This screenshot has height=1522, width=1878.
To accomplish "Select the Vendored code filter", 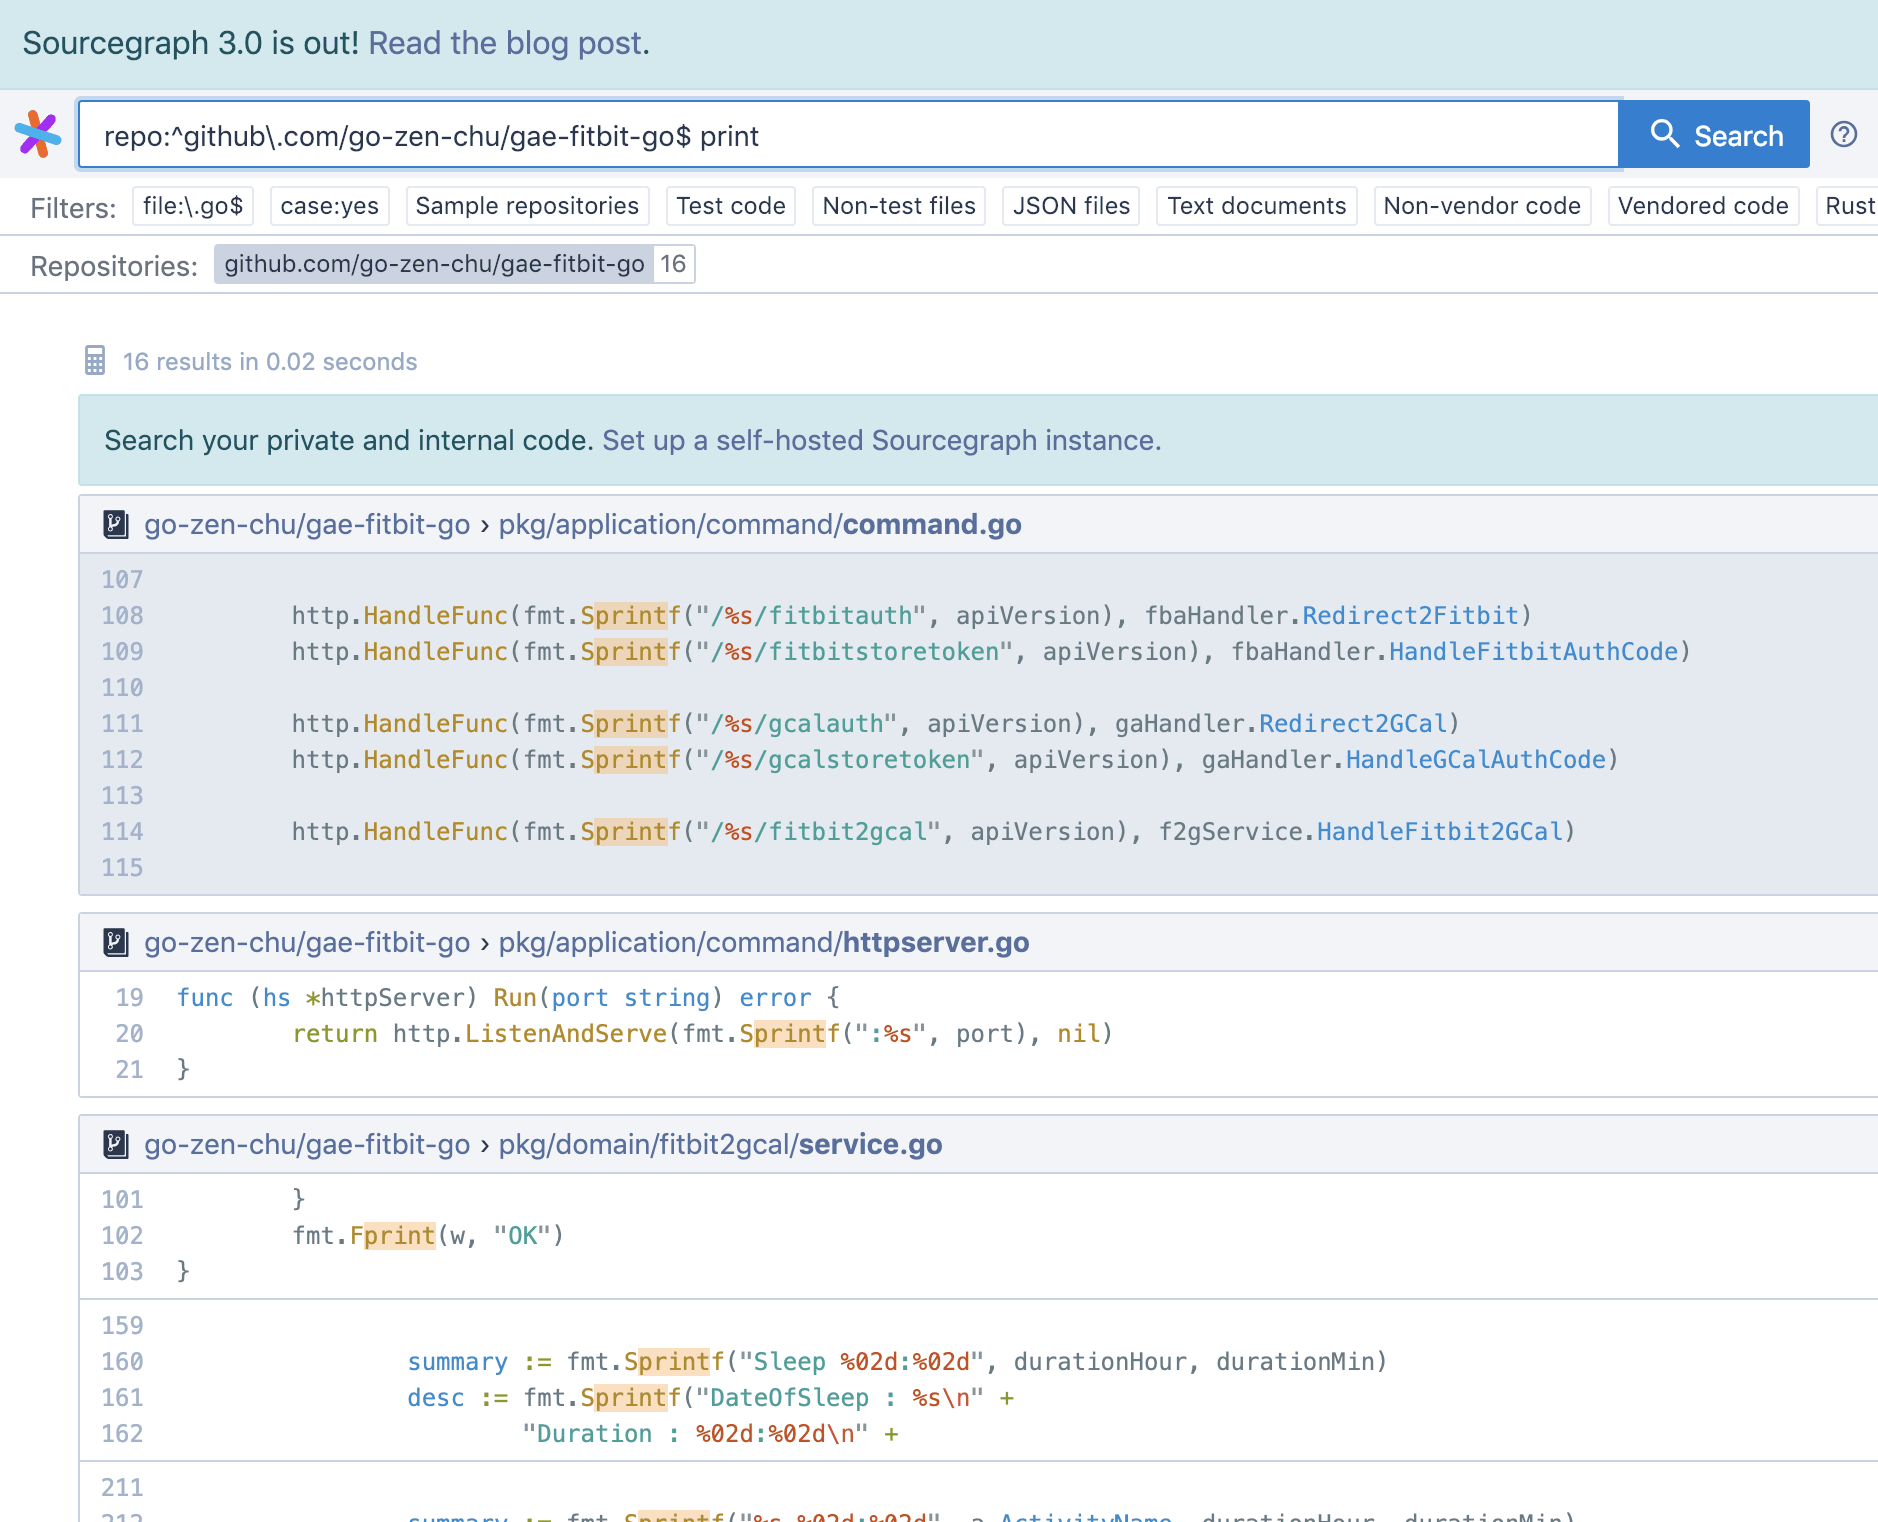I will tap(1703, 206).
